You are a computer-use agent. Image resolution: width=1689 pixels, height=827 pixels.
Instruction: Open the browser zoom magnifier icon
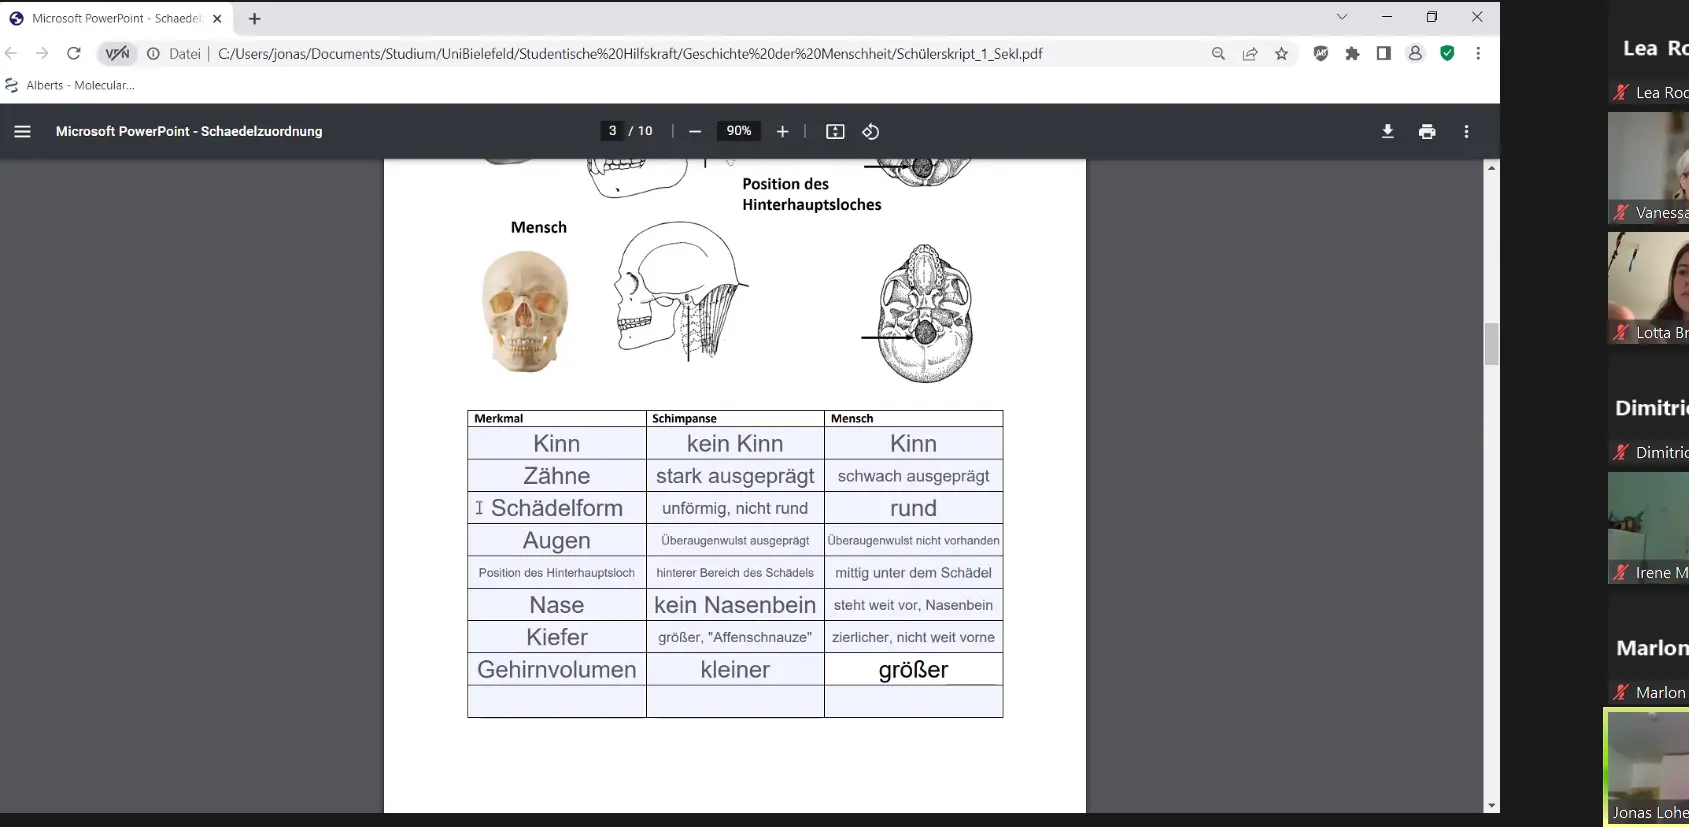1218,54
